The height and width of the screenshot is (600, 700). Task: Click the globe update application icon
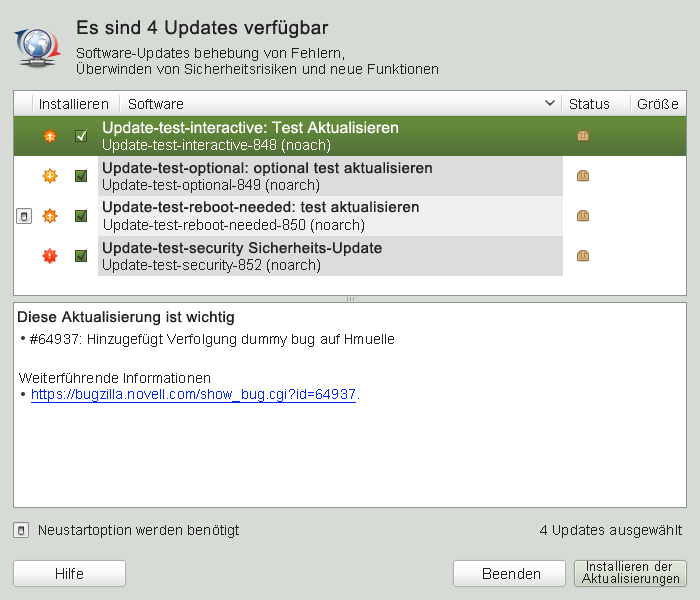tap(38, 48)
